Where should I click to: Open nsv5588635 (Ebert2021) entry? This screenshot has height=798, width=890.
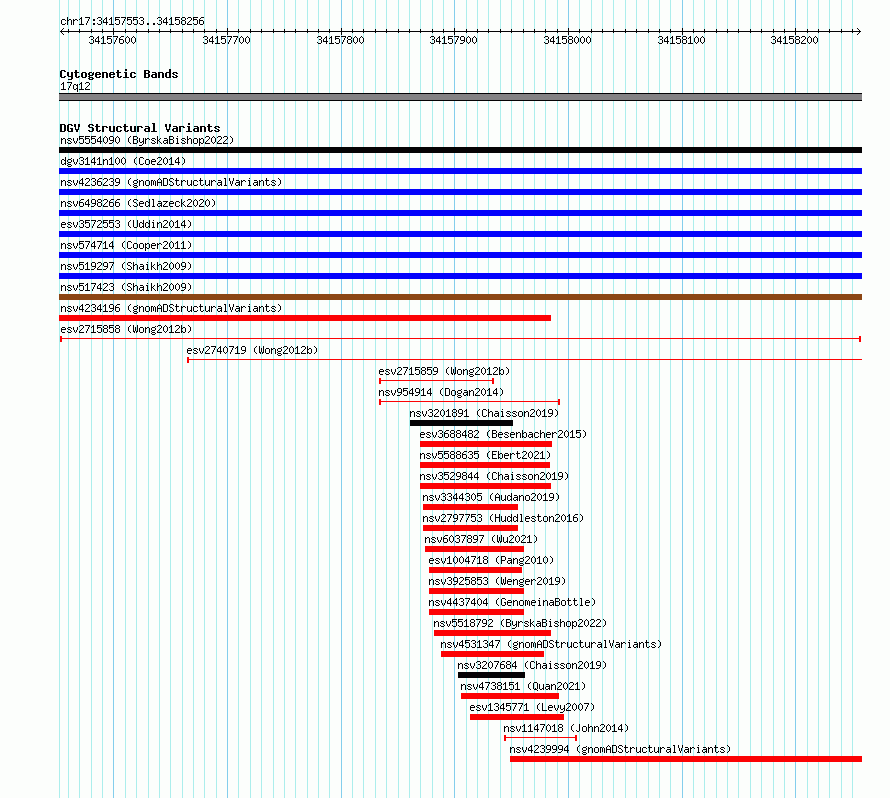(485, 455)
